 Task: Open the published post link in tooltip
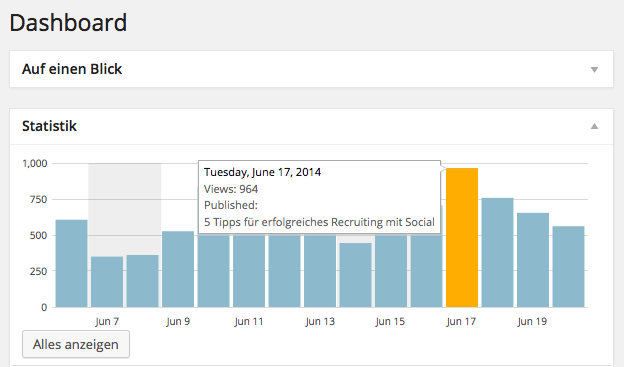click(x=319, y=222)
